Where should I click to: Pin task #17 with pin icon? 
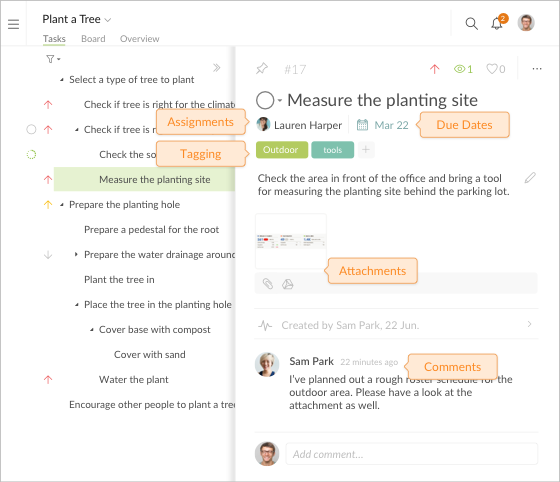(x=262, y=69)
